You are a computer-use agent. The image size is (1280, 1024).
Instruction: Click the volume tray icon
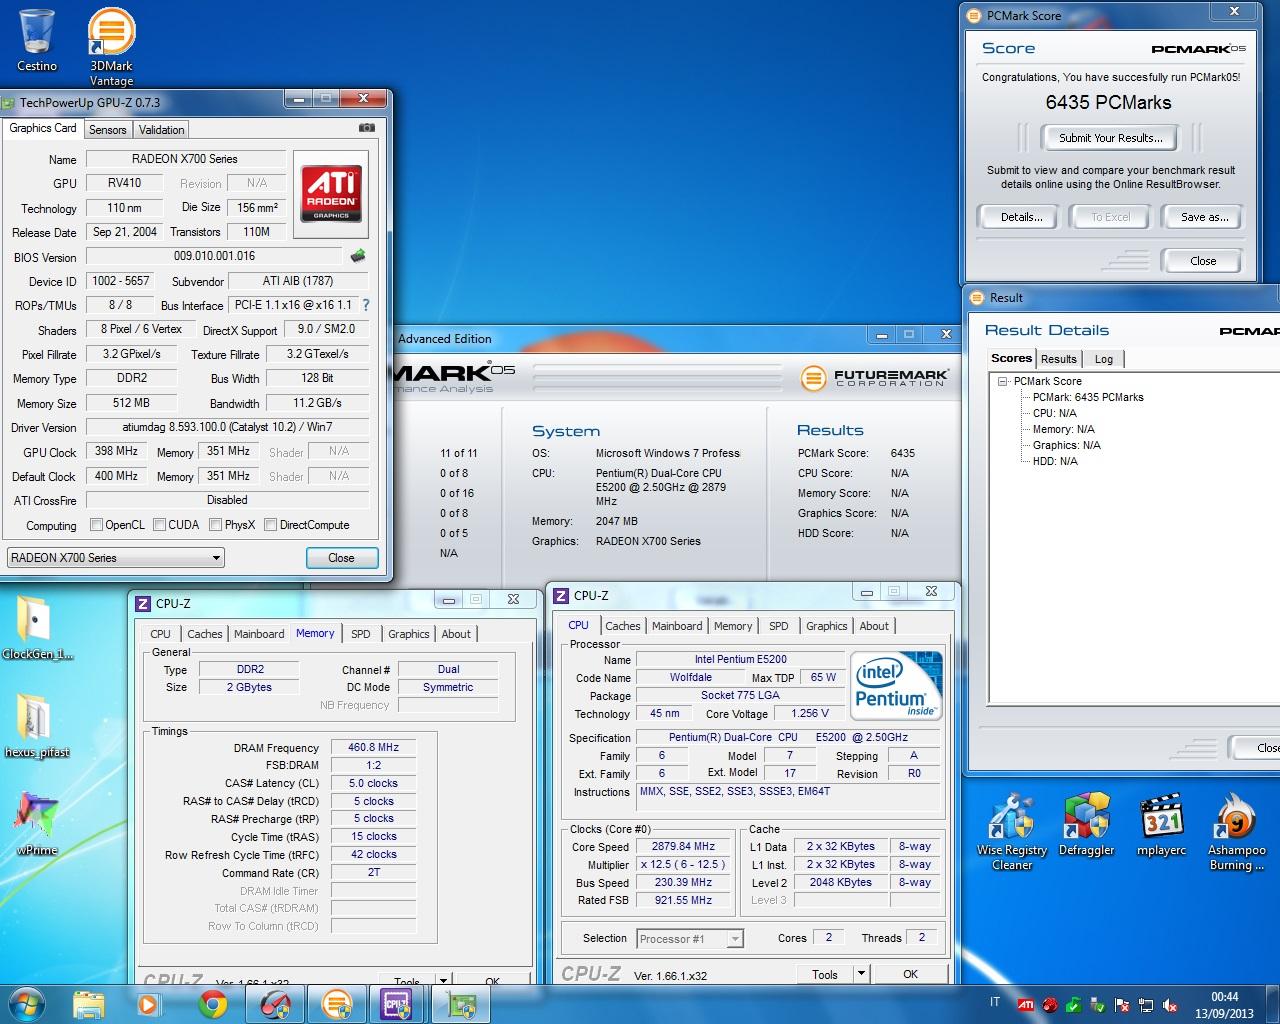(x=1170, y=1004)
